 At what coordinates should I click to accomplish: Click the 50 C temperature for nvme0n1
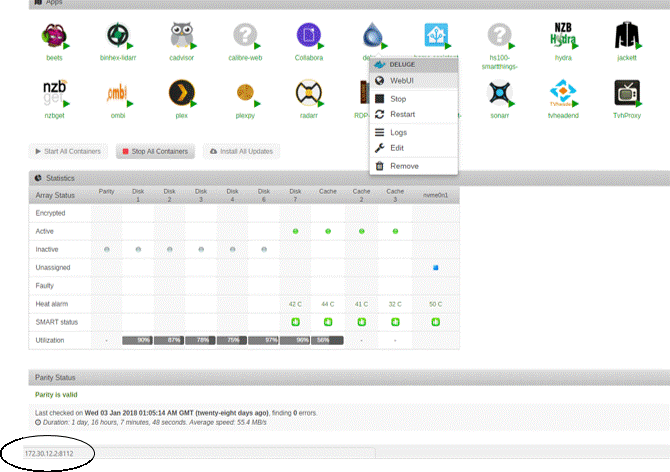tap(435, 304)
